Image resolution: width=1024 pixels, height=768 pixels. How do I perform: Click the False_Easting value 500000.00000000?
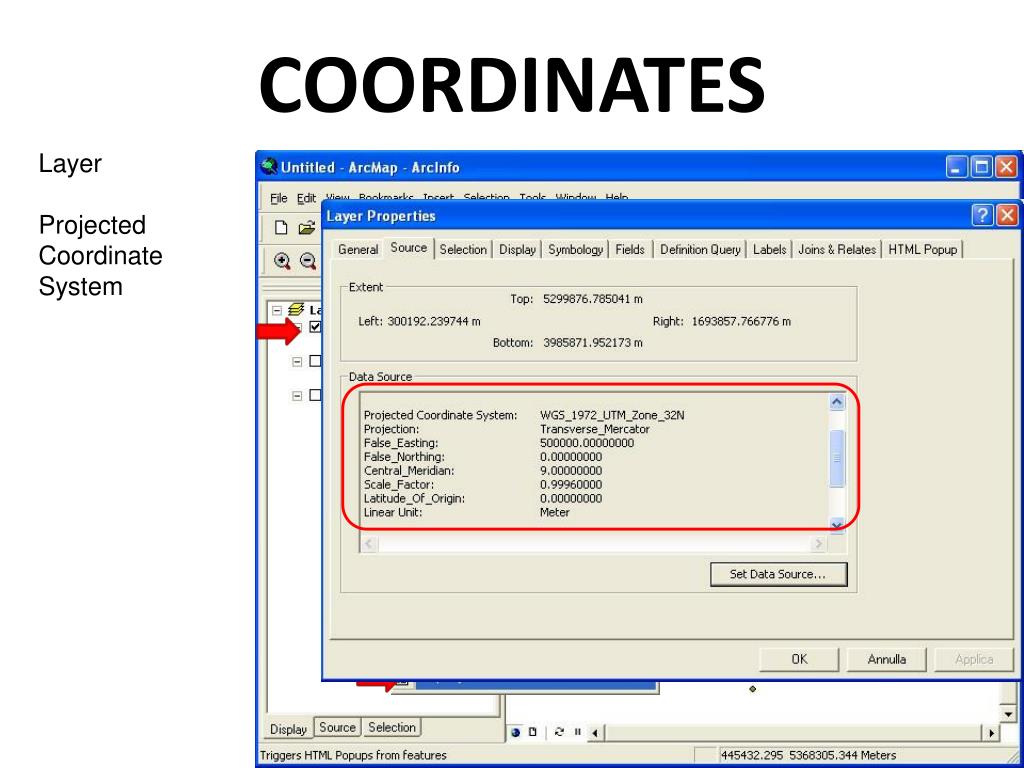coord(586,443)
